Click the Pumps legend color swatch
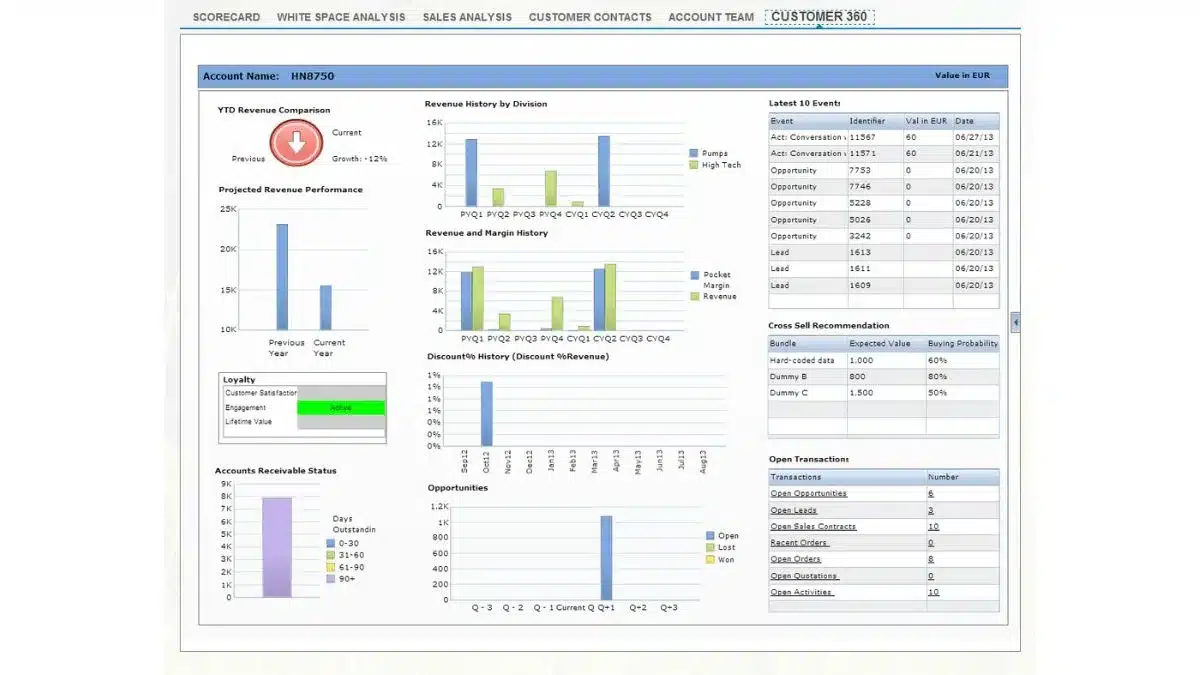Image resolution: width=1200 pixels, height=675 pixels. pyautogui.click(x=694, y=154)
